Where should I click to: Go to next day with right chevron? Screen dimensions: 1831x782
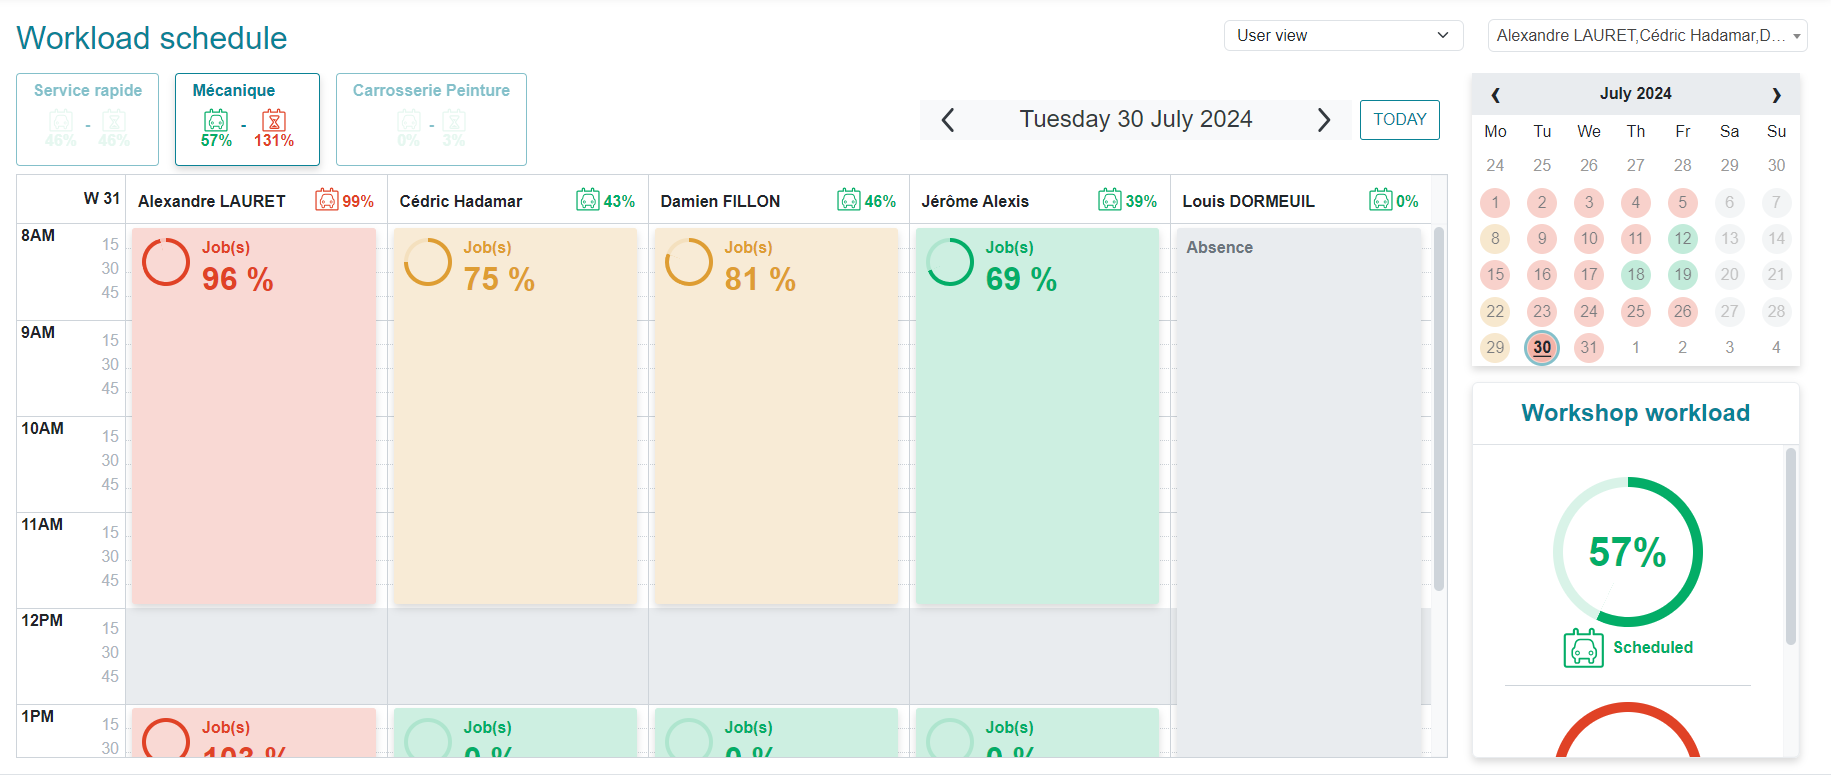pos(1324,120)
